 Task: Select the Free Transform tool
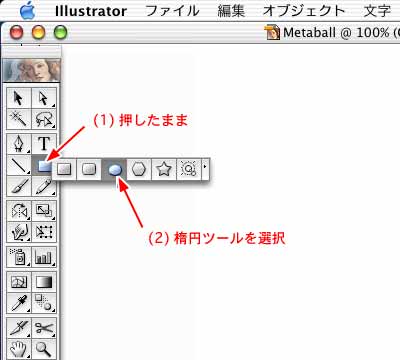(x=44, y=232)
